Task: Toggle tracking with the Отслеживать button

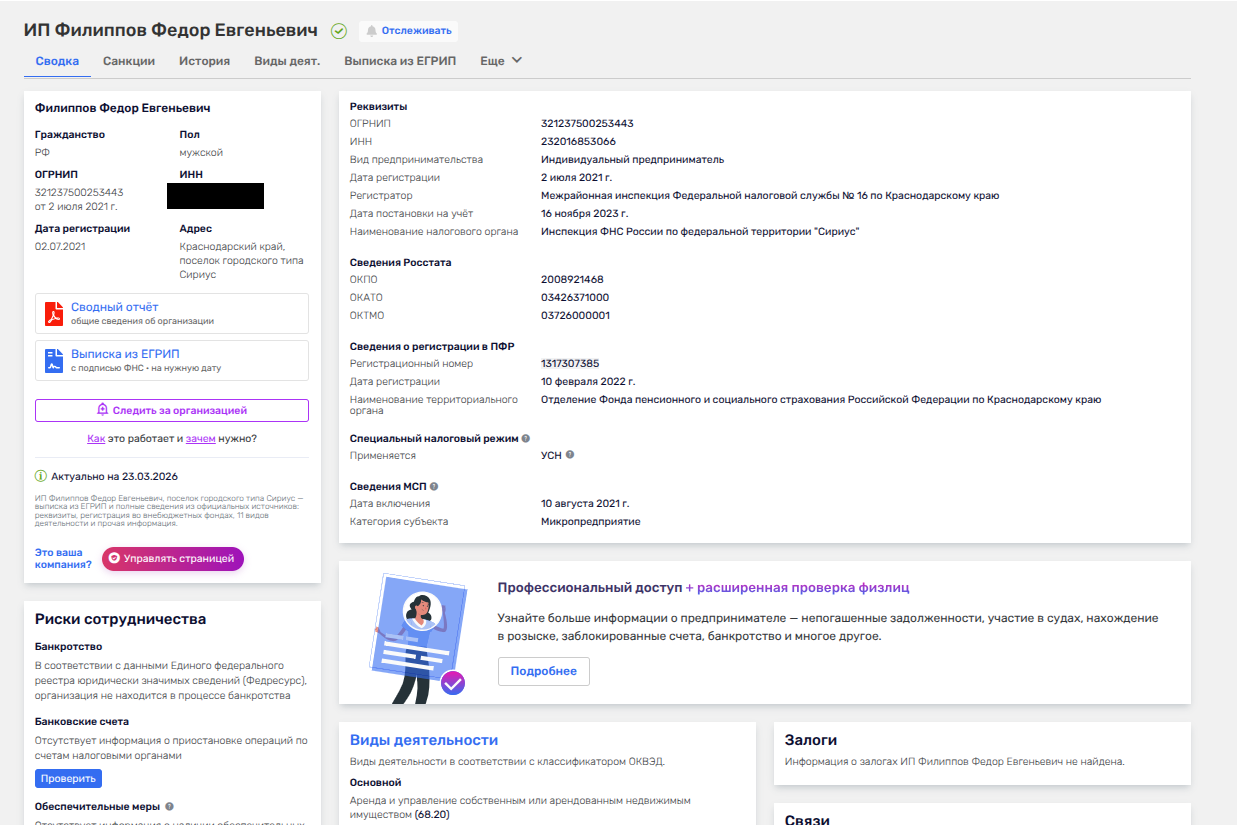Action: click(394, 31)
